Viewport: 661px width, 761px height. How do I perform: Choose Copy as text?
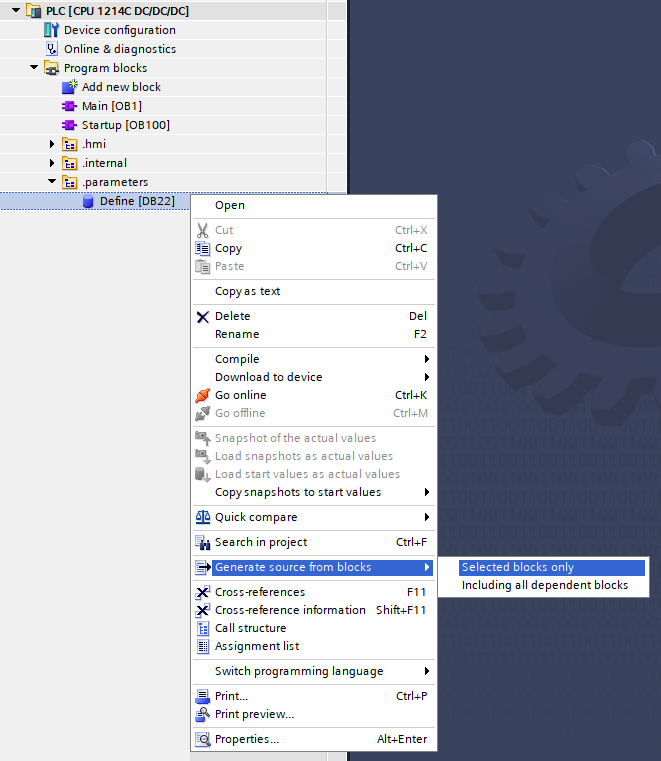coord(314,291)
